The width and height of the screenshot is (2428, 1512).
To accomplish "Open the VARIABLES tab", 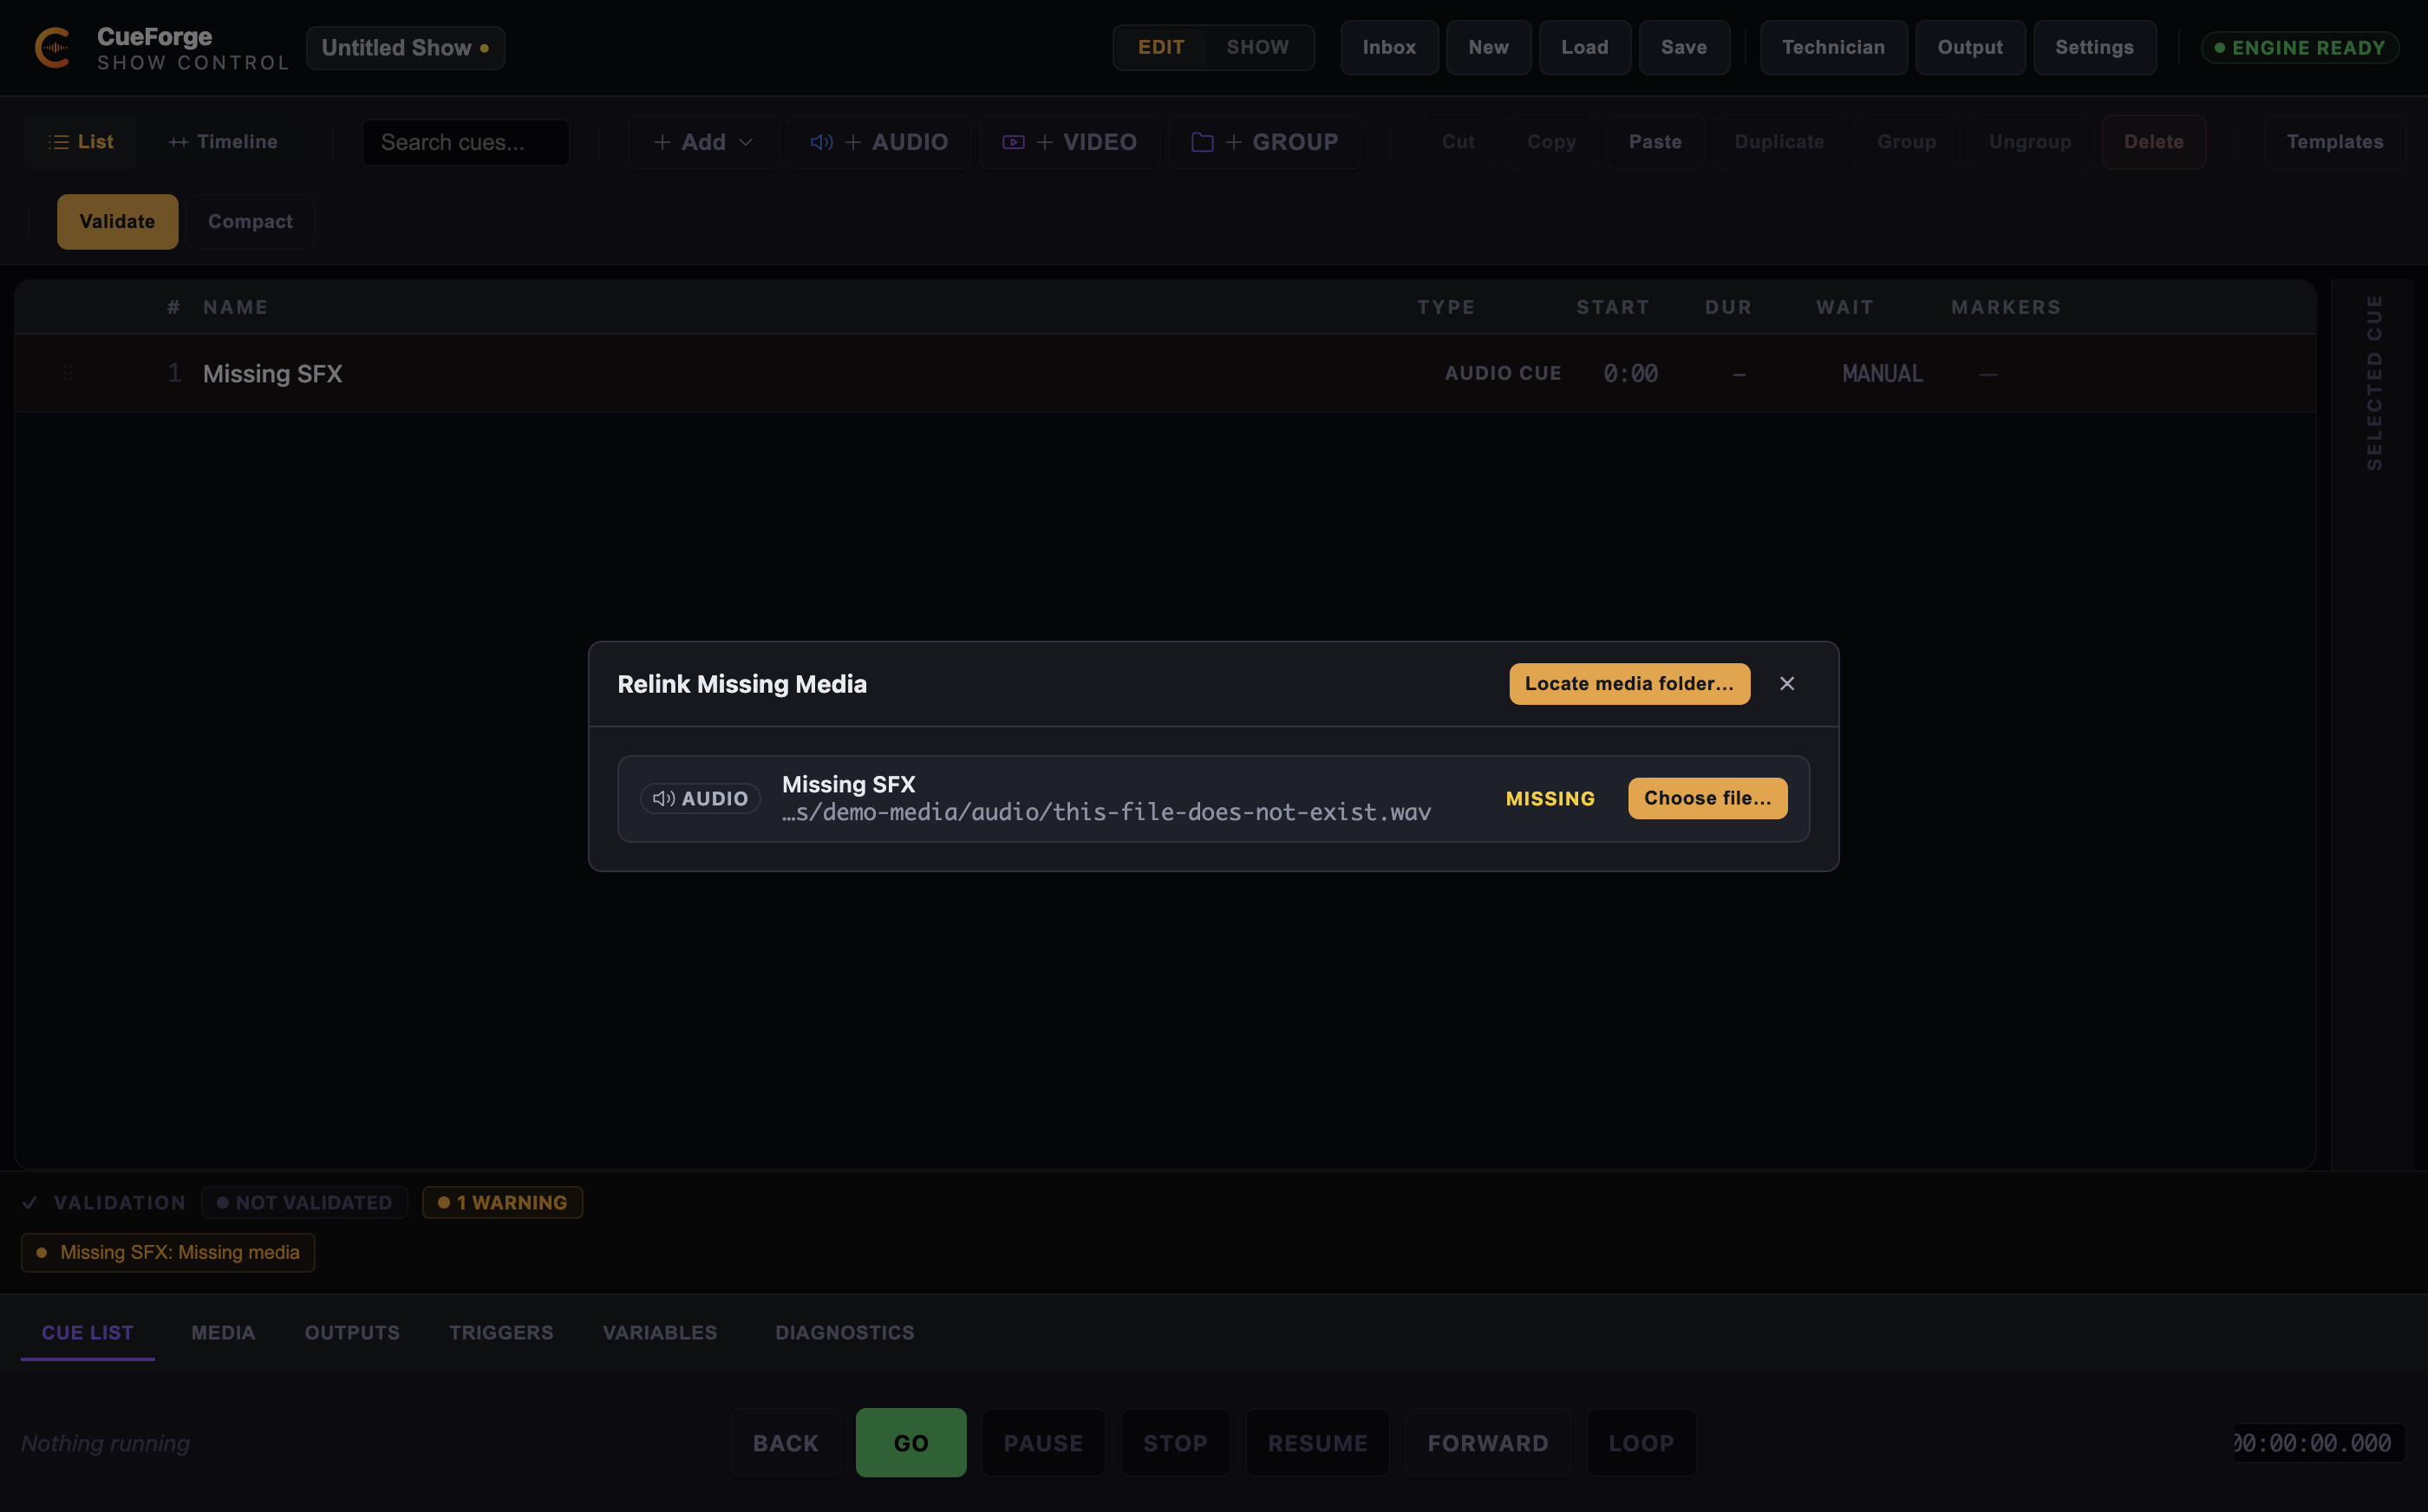I will pos(660,1332).
